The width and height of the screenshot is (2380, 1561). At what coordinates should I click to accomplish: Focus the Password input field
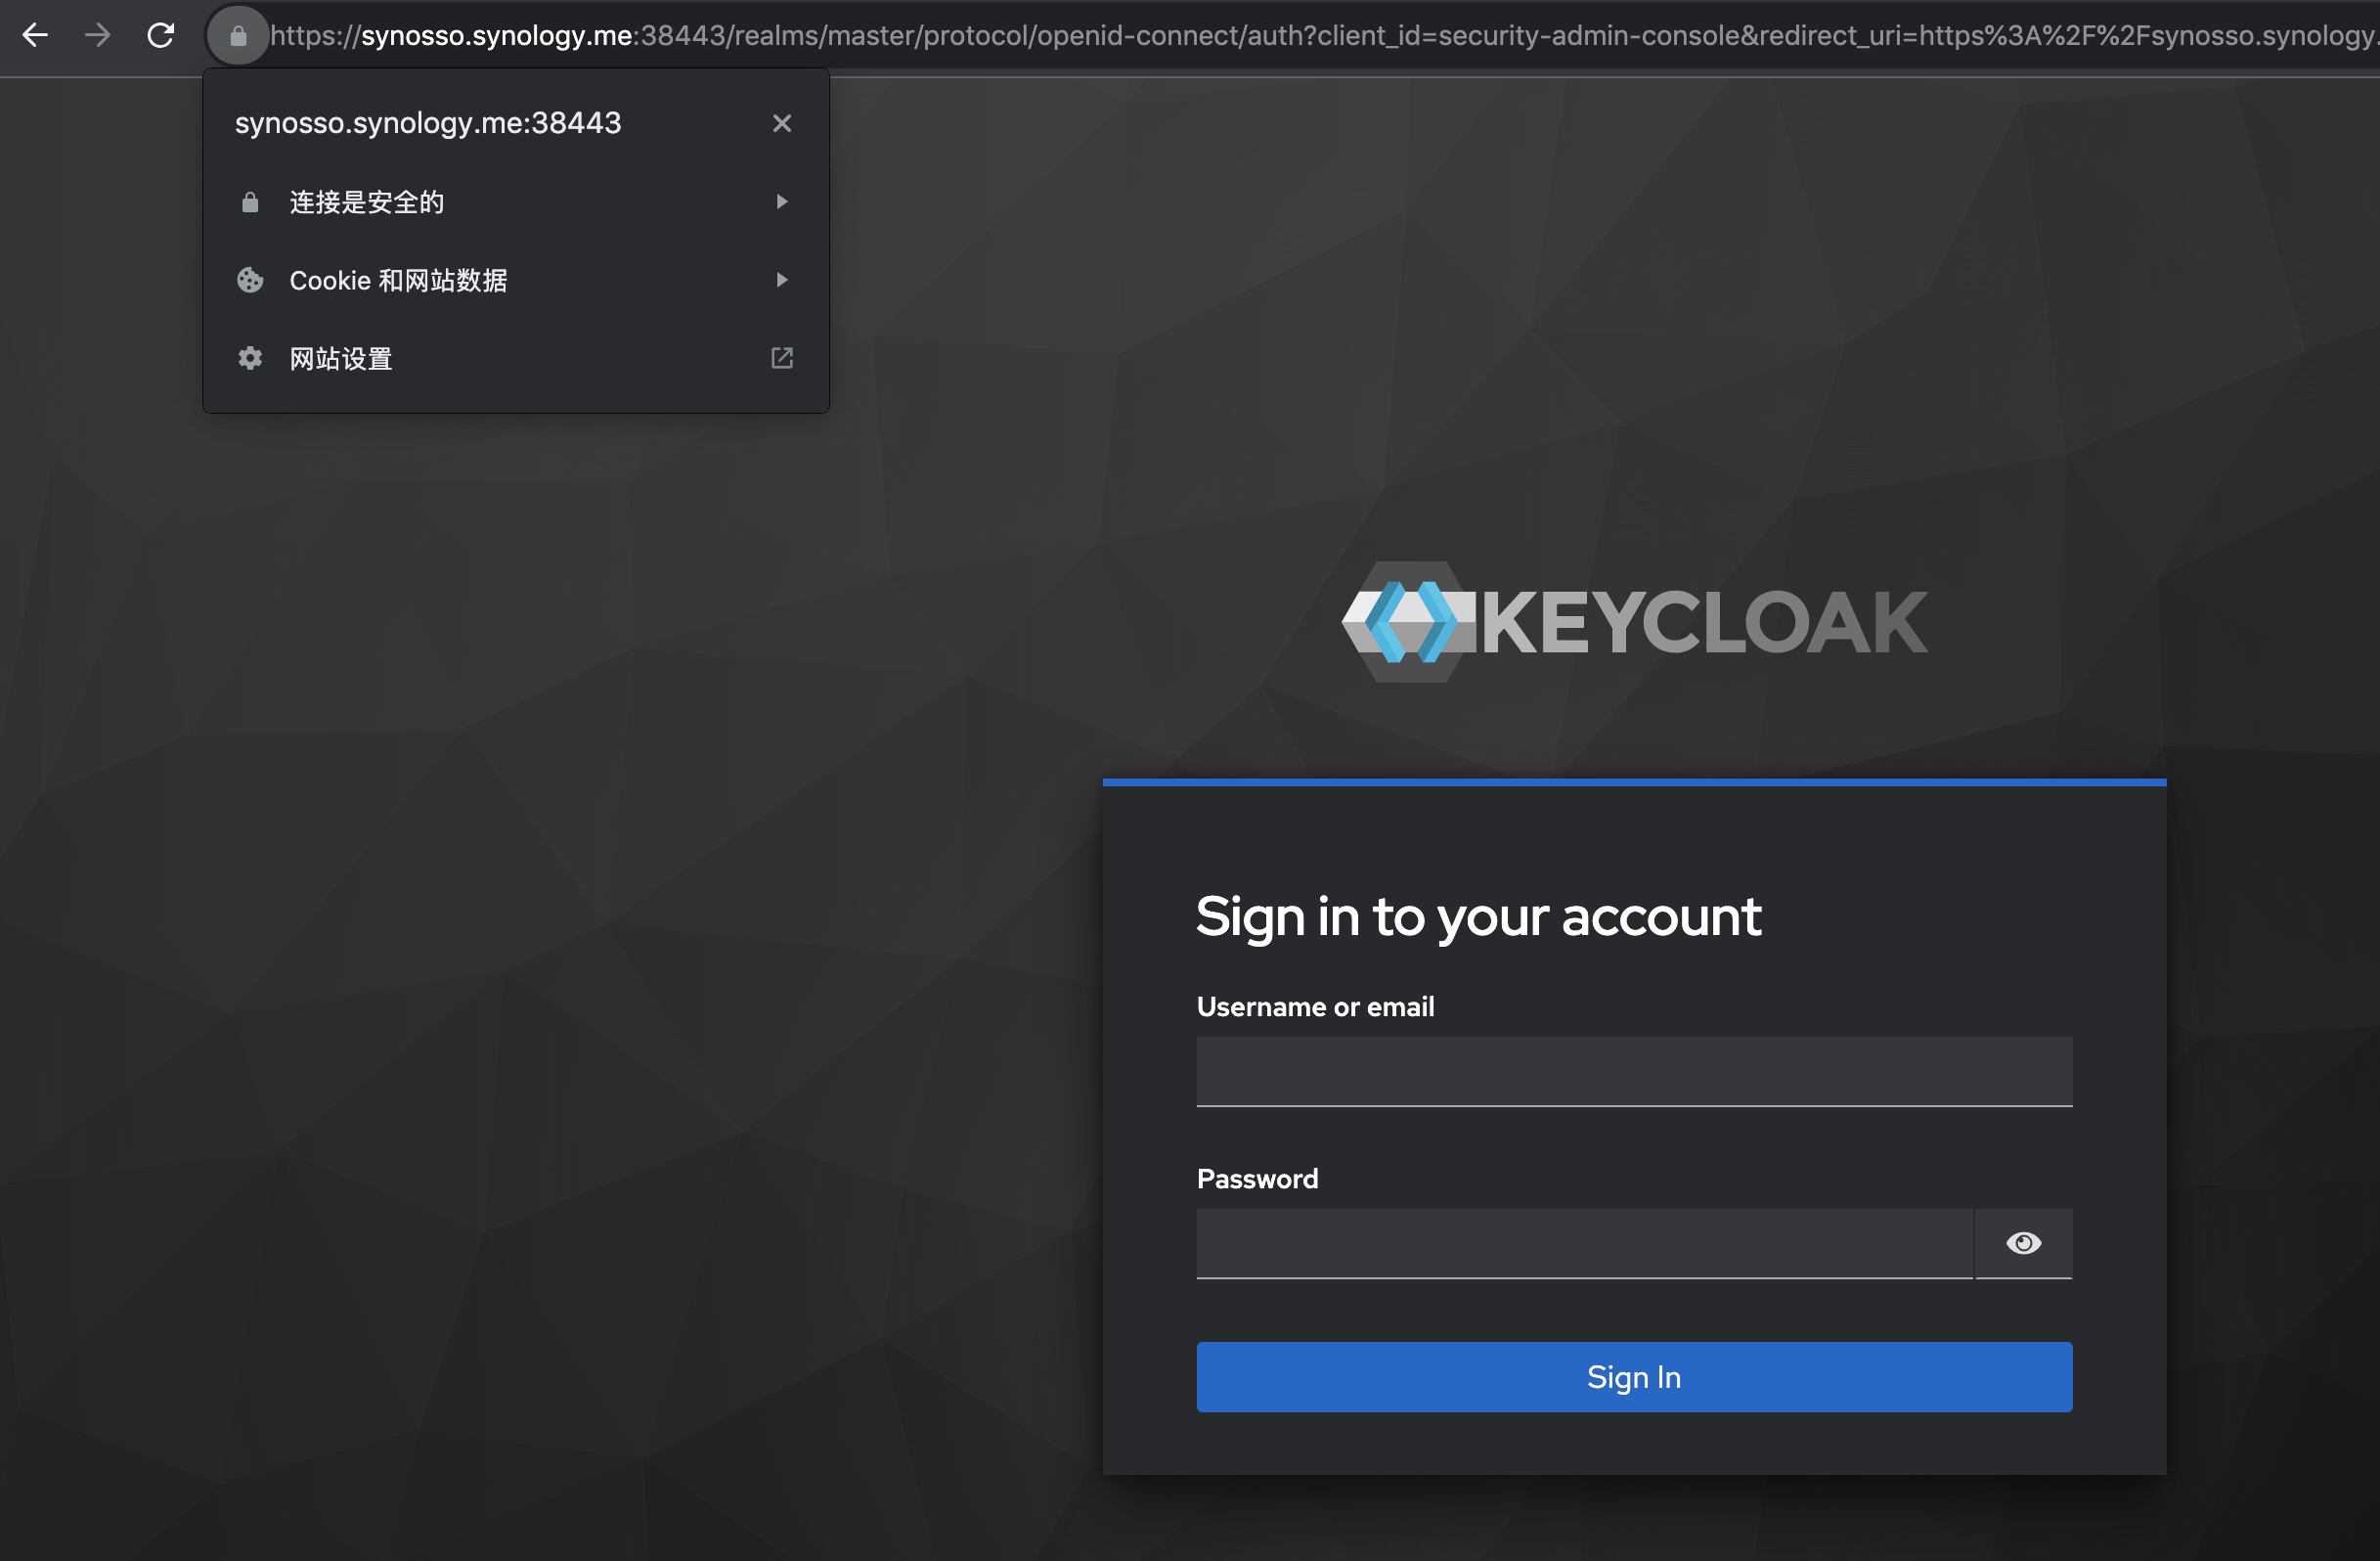click(1585, 1243)
